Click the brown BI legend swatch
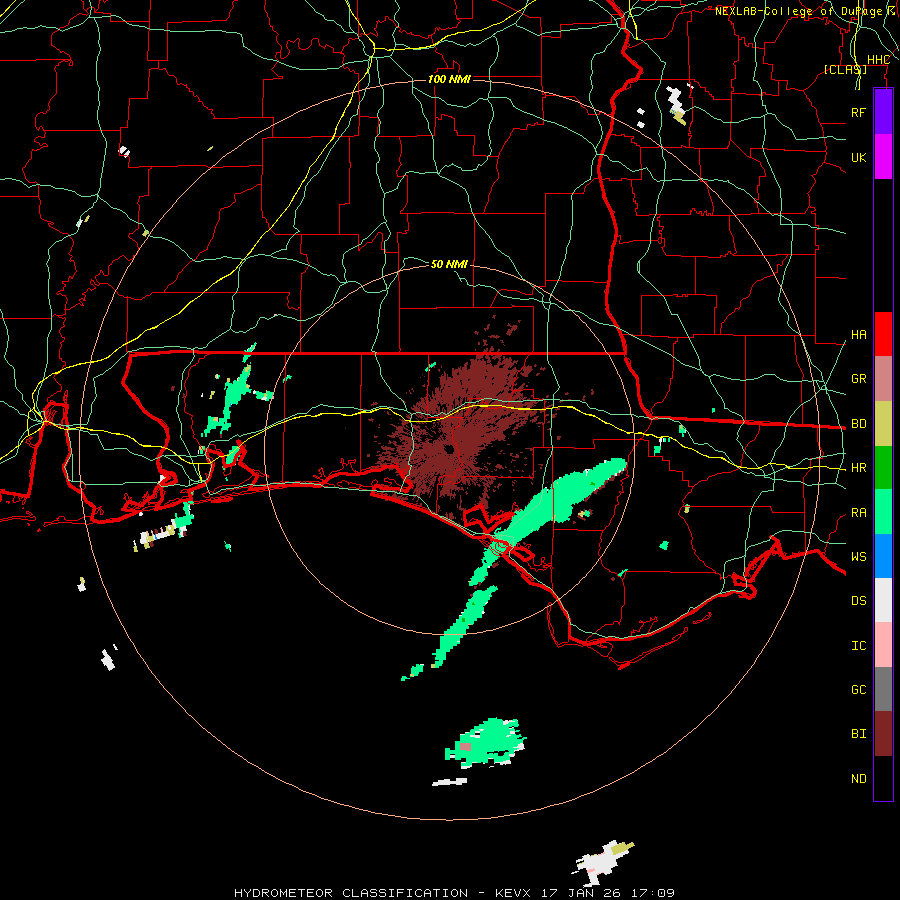Viewport: 900px width, 900px height. click(x=883, y=734)
